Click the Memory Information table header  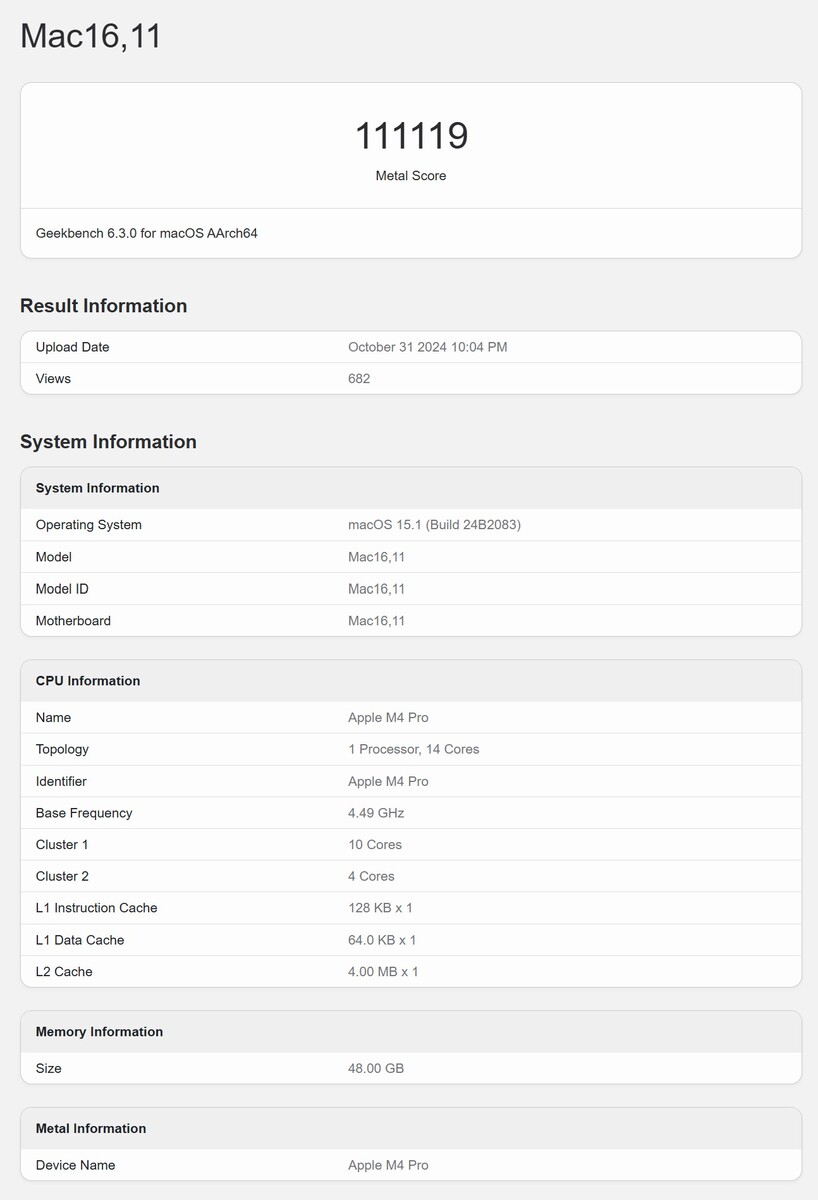point(99,1032)
